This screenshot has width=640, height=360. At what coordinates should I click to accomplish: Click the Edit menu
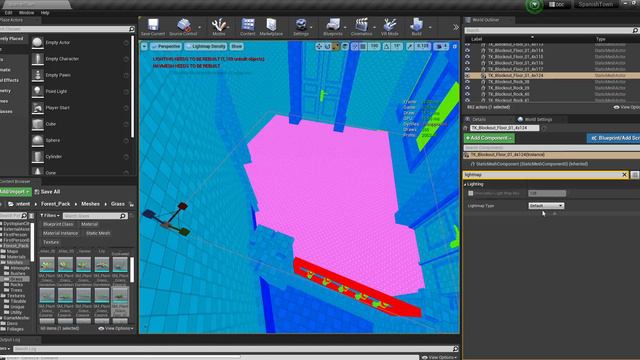pos(8,13)
